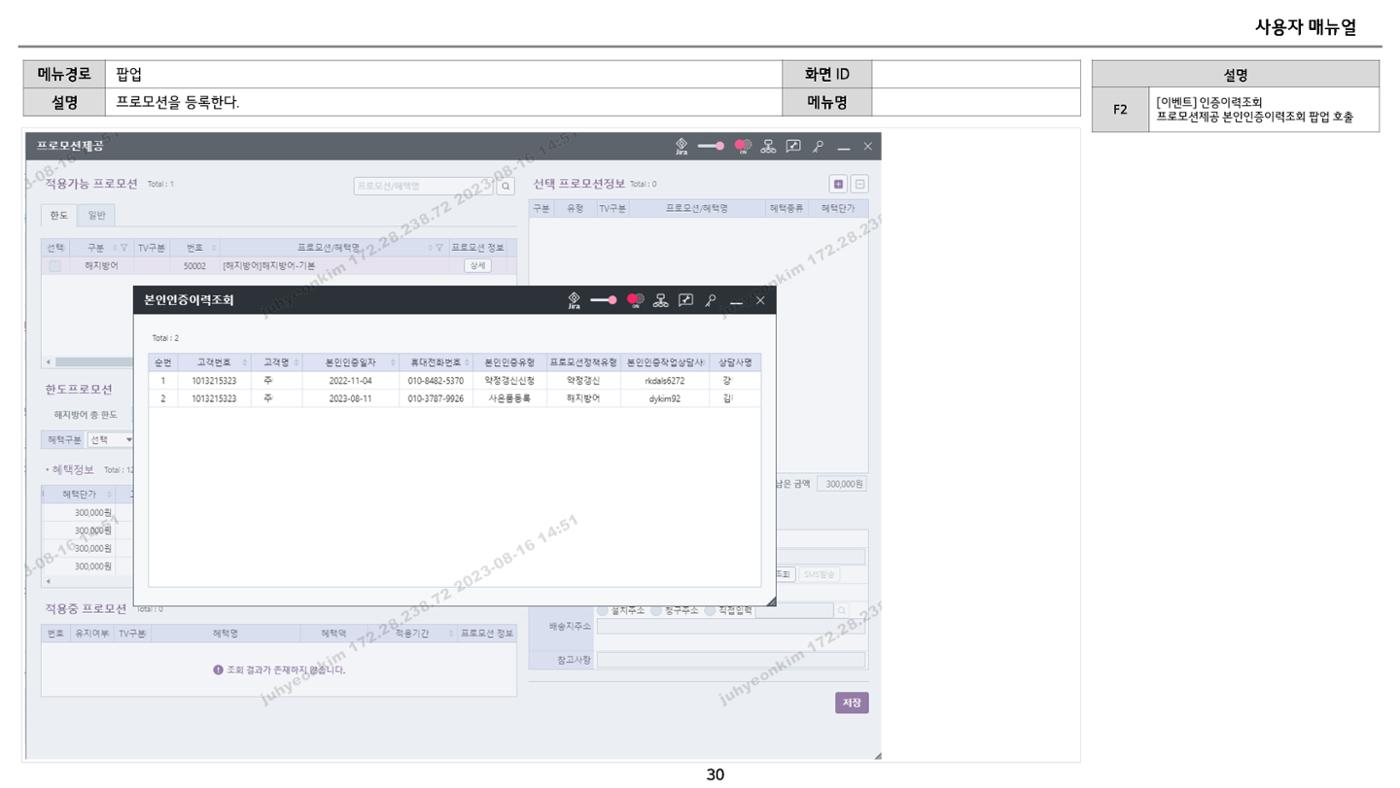Image resolution: width=1400 pixels, height=788 pixels.
Task: Click Jira icon in 프로모션제공 window title bar
Action: [x=682, y=146]
